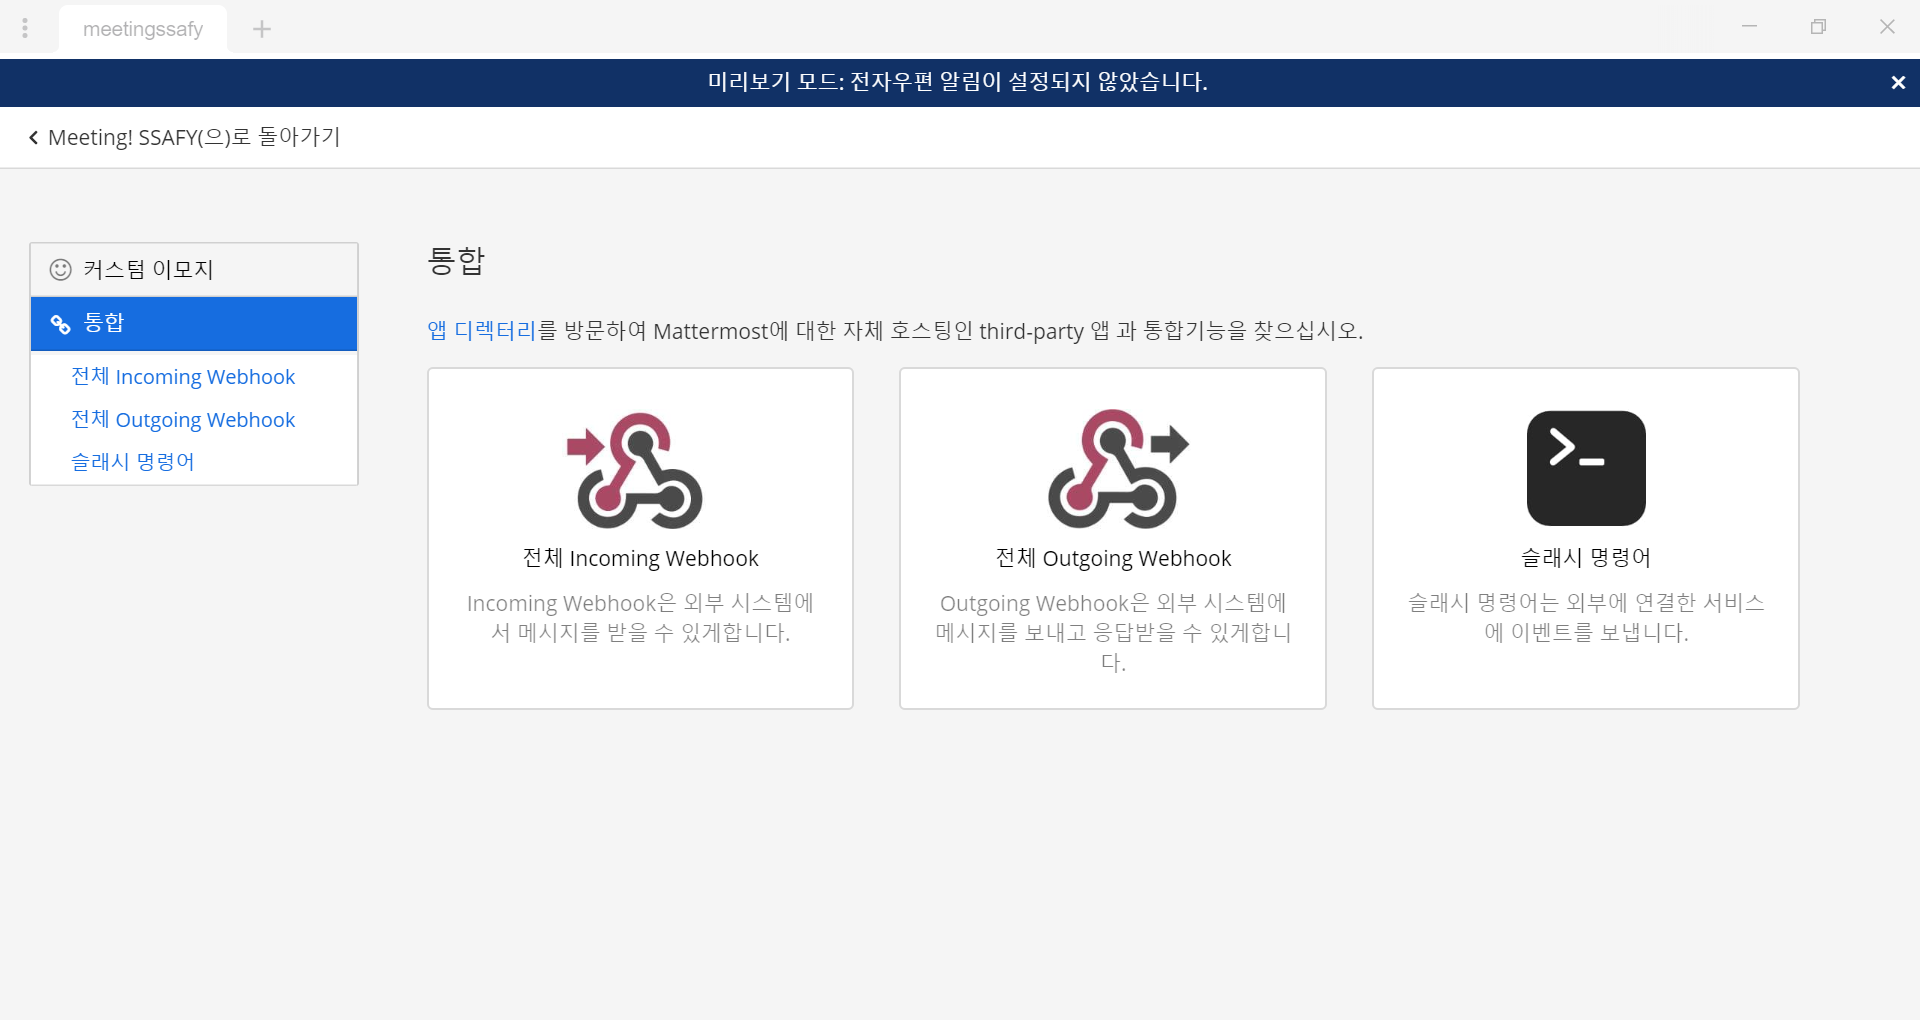Click the preview mode banner message

pyautogui.click(x=958, y=82)
